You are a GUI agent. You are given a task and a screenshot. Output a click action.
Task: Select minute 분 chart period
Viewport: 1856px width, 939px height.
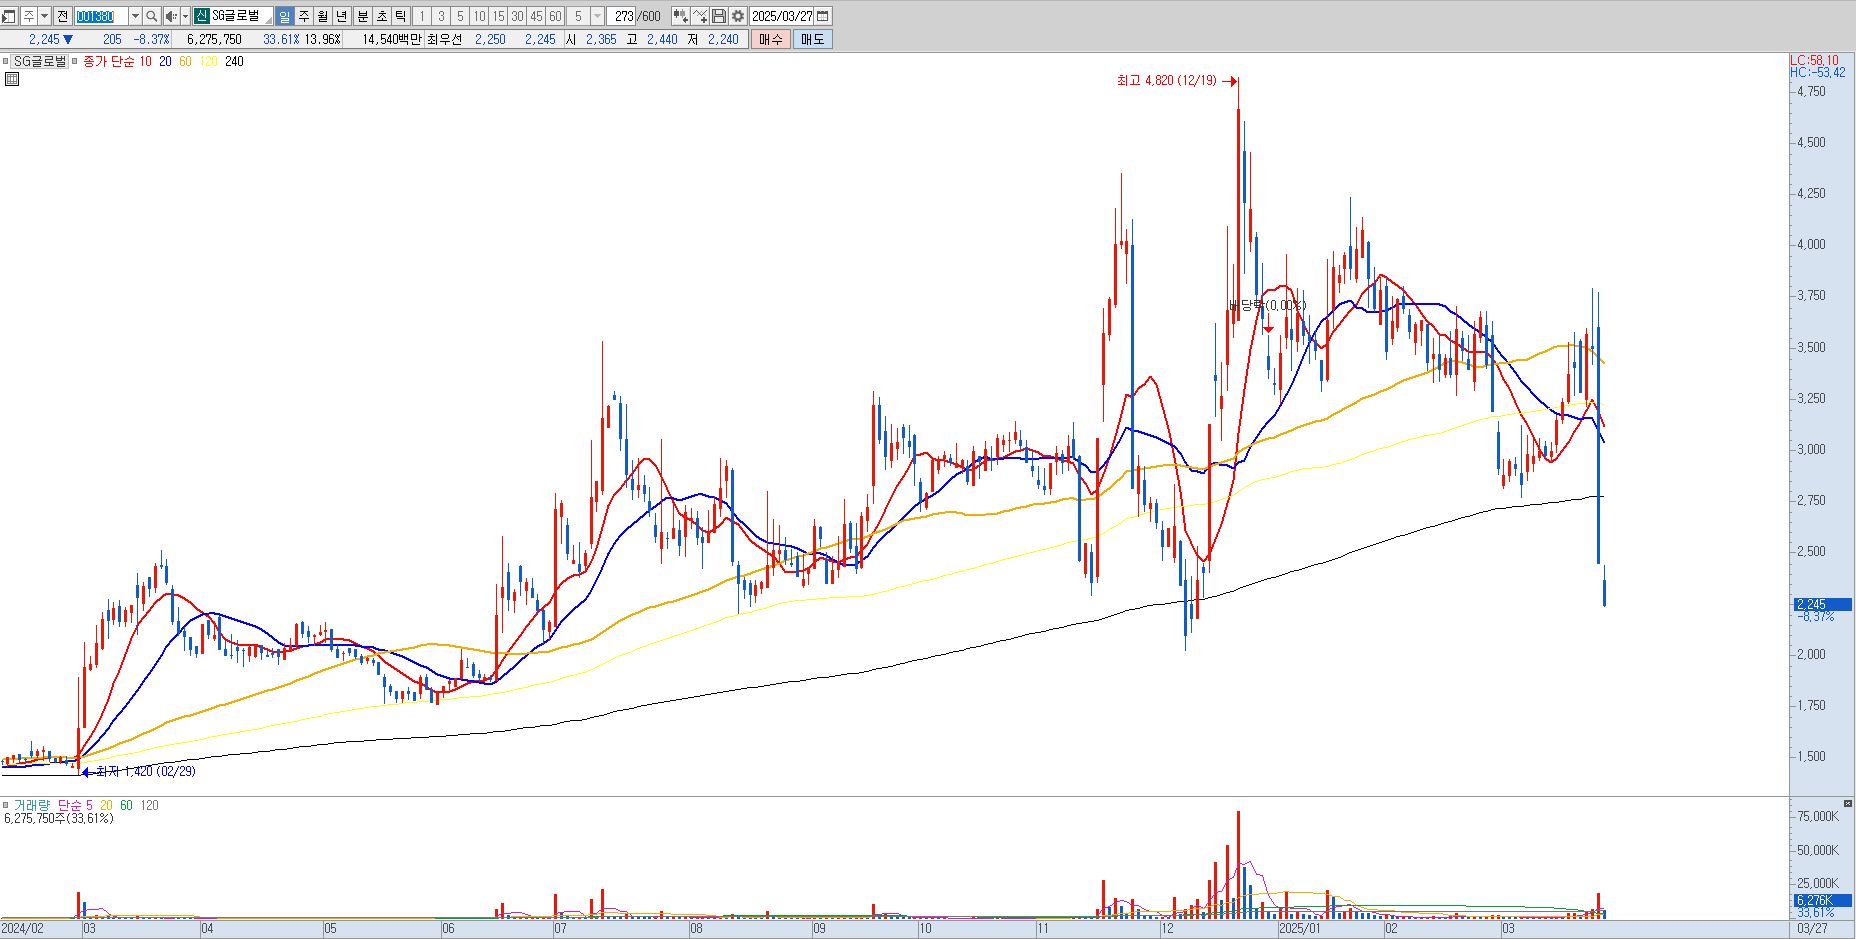tap(362, 16)
